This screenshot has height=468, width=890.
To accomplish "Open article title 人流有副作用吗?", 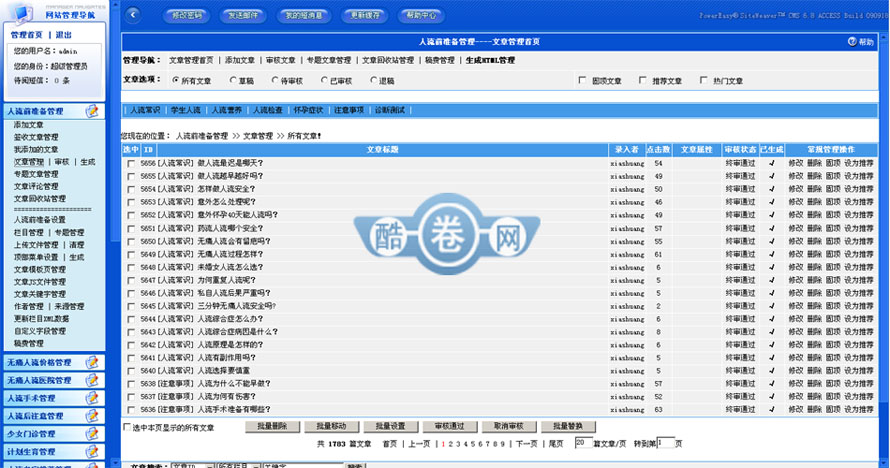I will [x=226, y=358].
